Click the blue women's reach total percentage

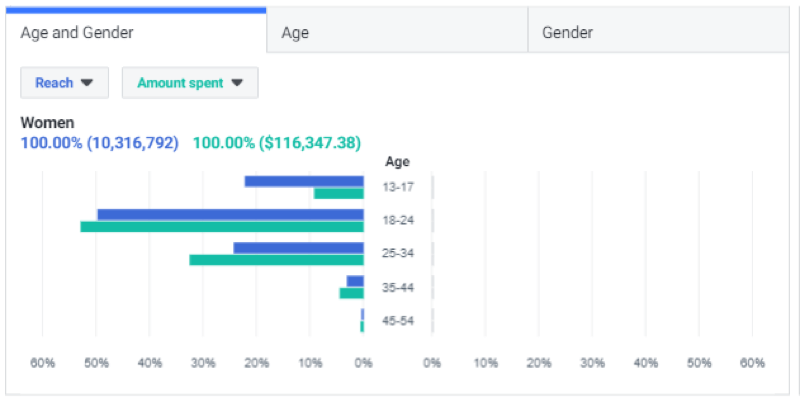pyautogui.click(x=99, y=143)
